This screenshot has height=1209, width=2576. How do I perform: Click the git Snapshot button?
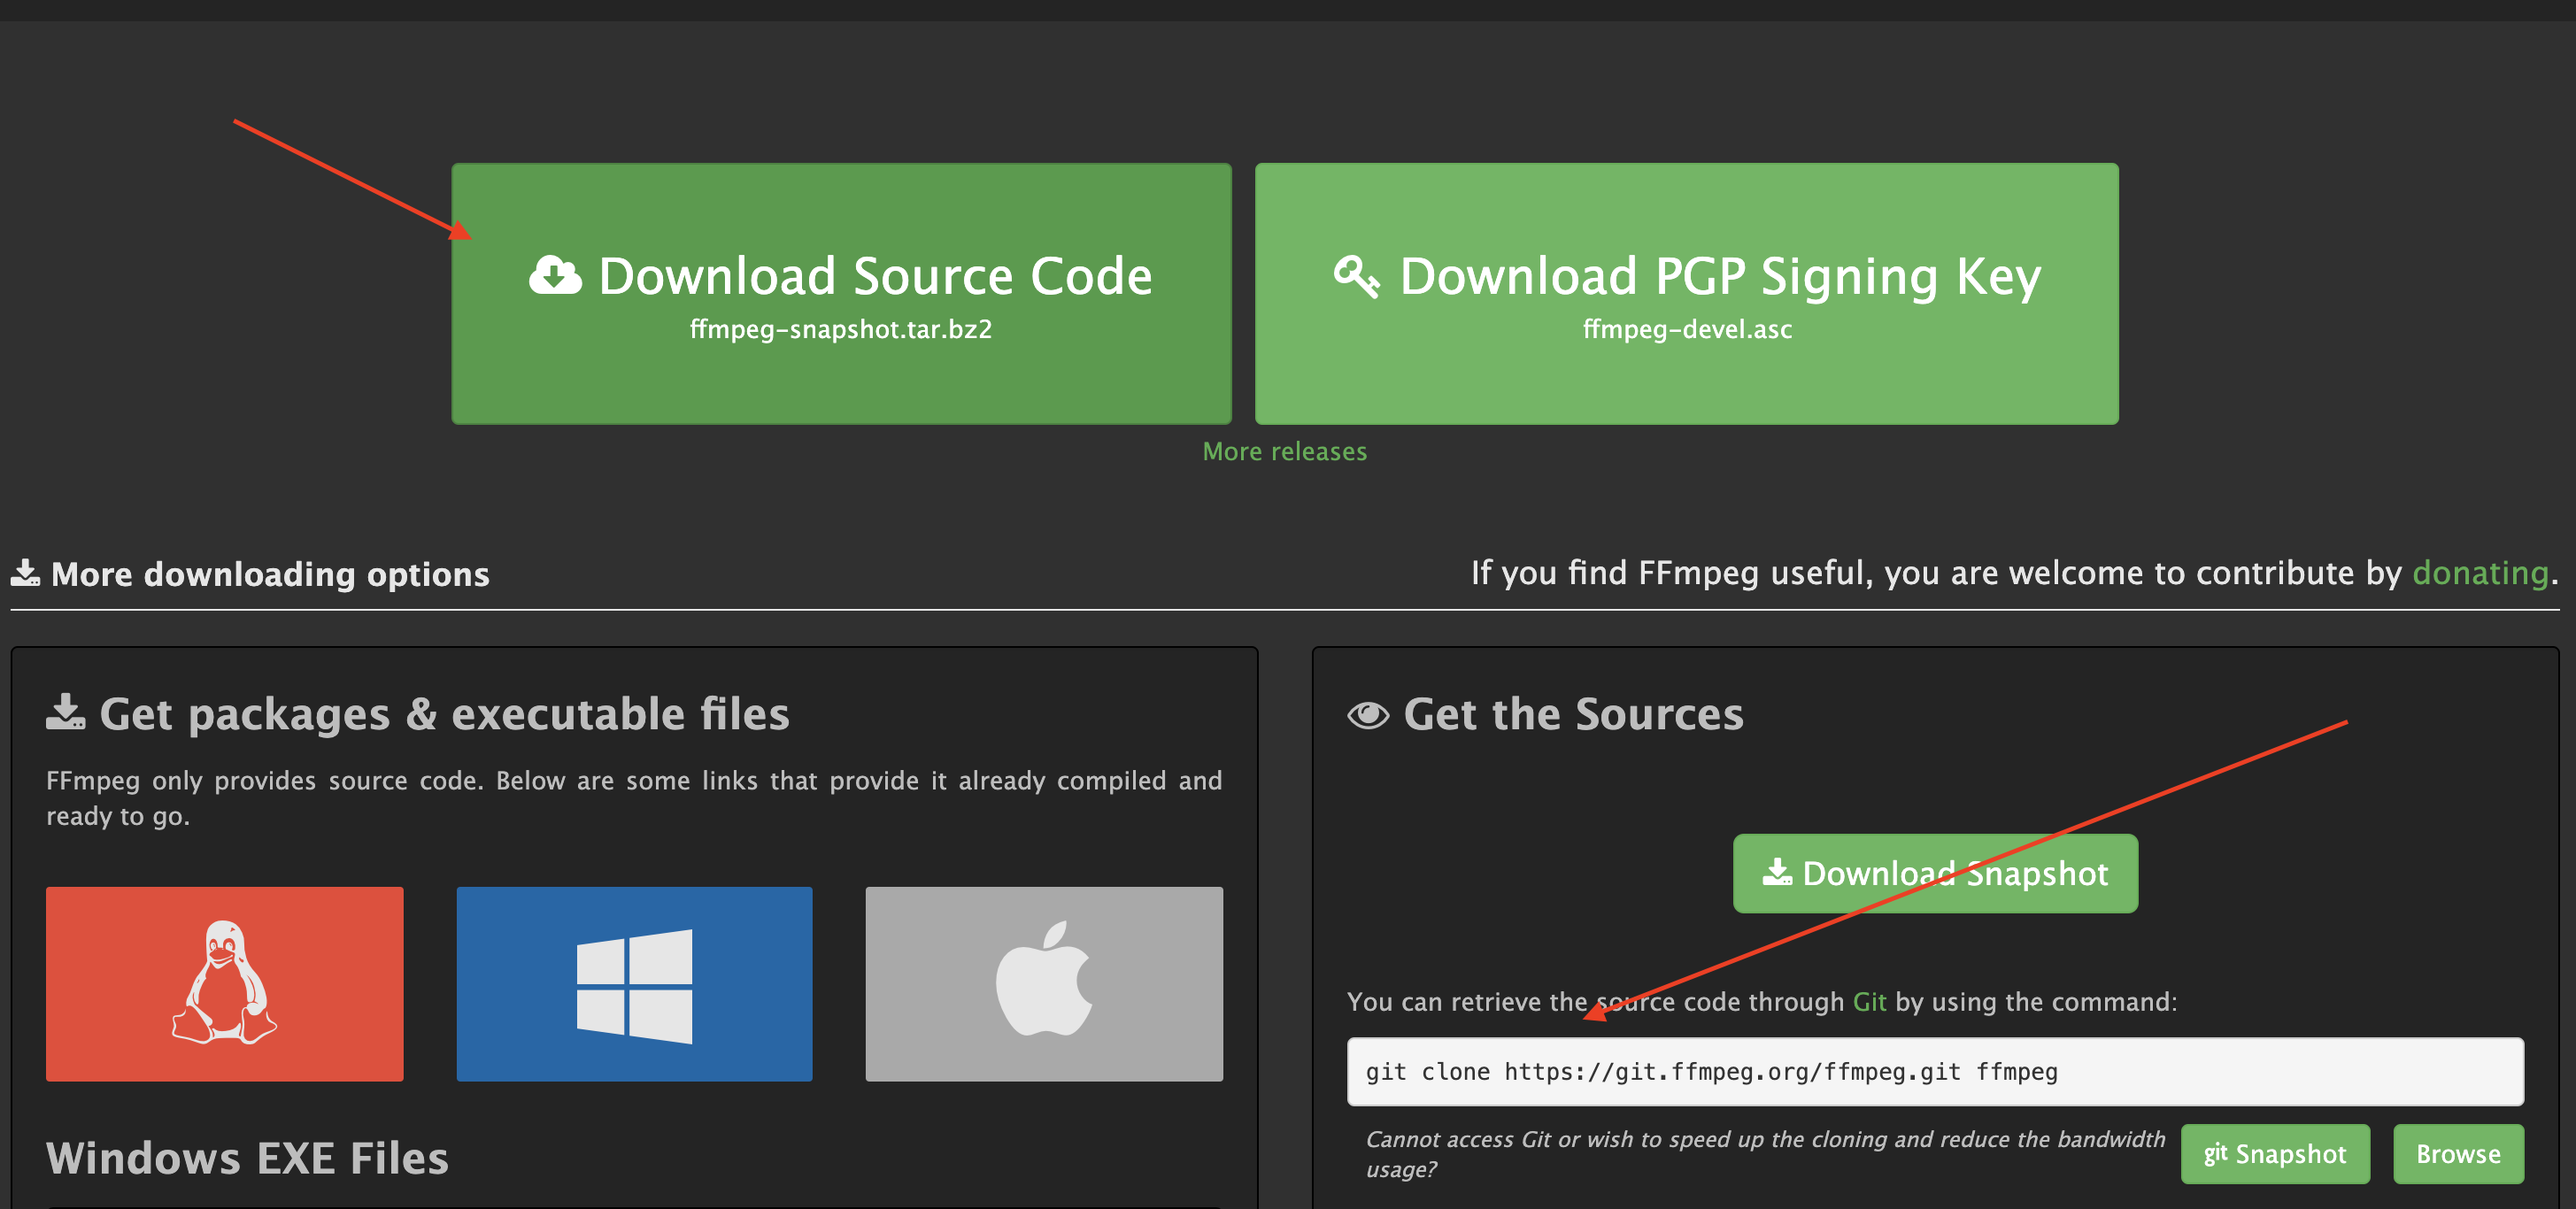coord(2275,1154)
